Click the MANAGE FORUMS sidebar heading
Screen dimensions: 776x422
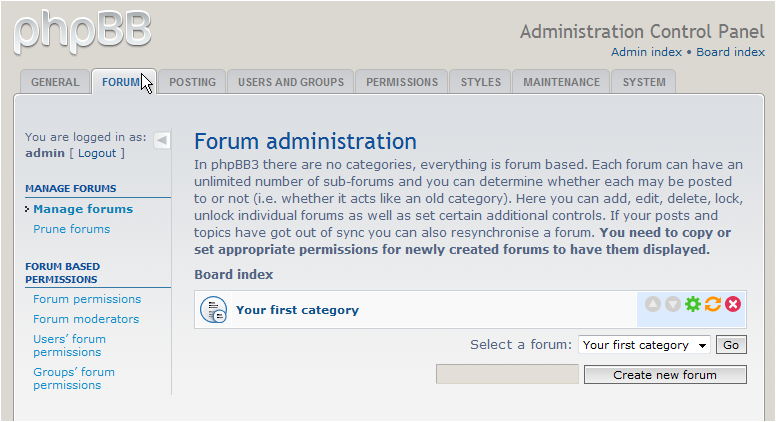point(71,188)
